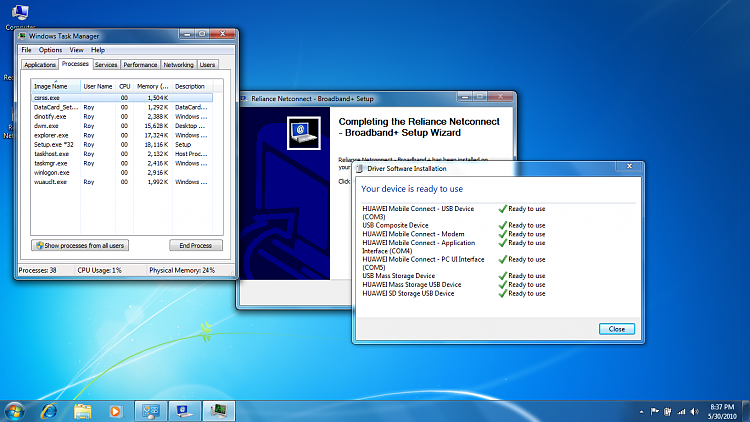Screen dimensions: 750x422
Task: Switch to the Services tab
Action: (x=106, y=65)
